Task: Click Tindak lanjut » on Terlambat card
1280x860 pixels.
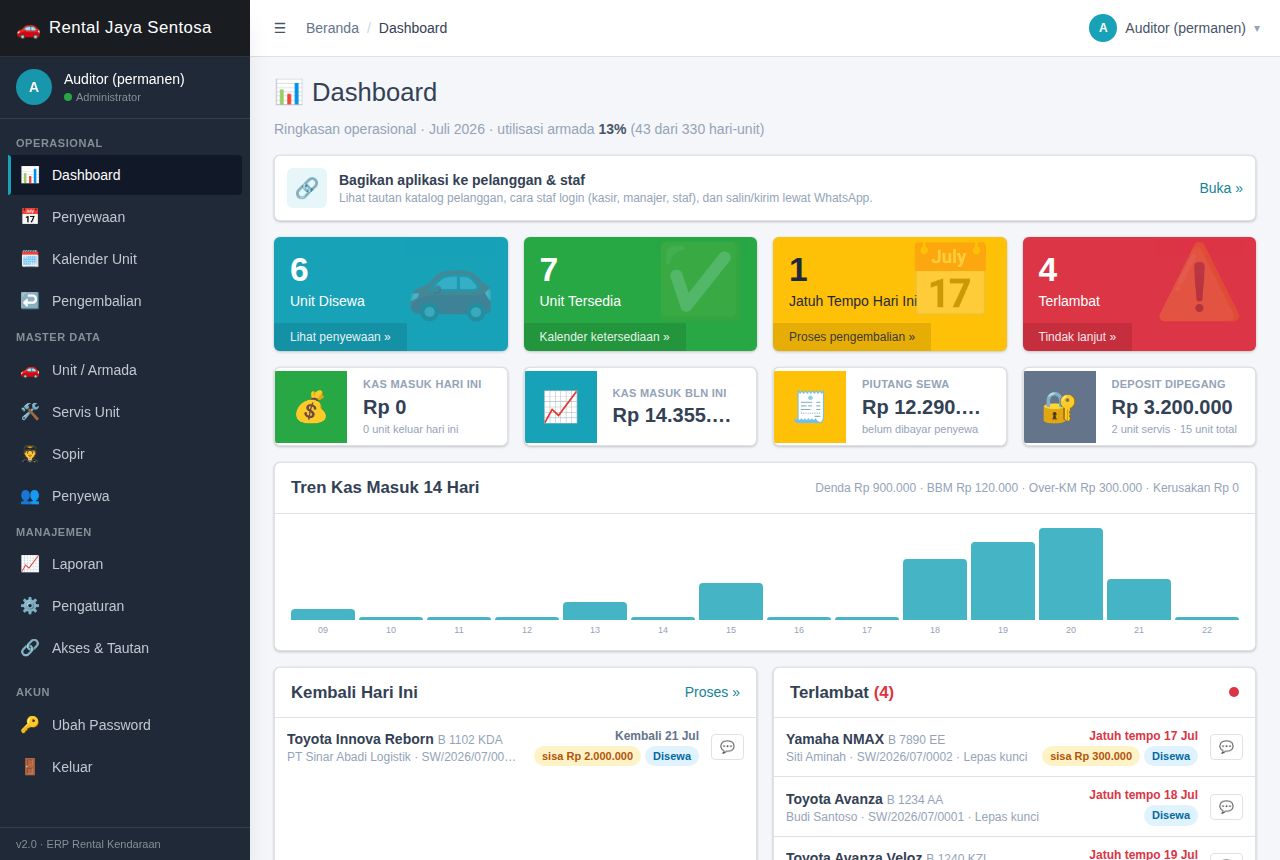Action: [1077, 337]
